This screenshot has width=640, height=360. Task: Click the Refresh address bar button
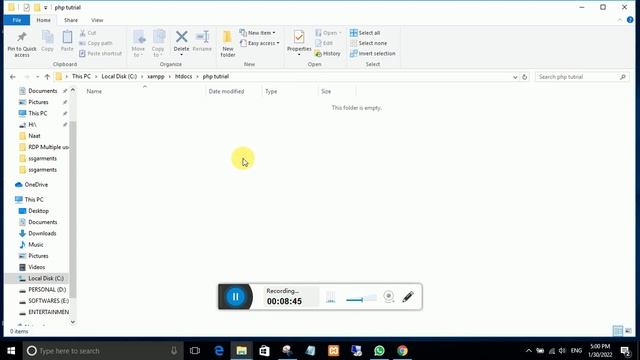pyautogui.click(x=524, y=77)
